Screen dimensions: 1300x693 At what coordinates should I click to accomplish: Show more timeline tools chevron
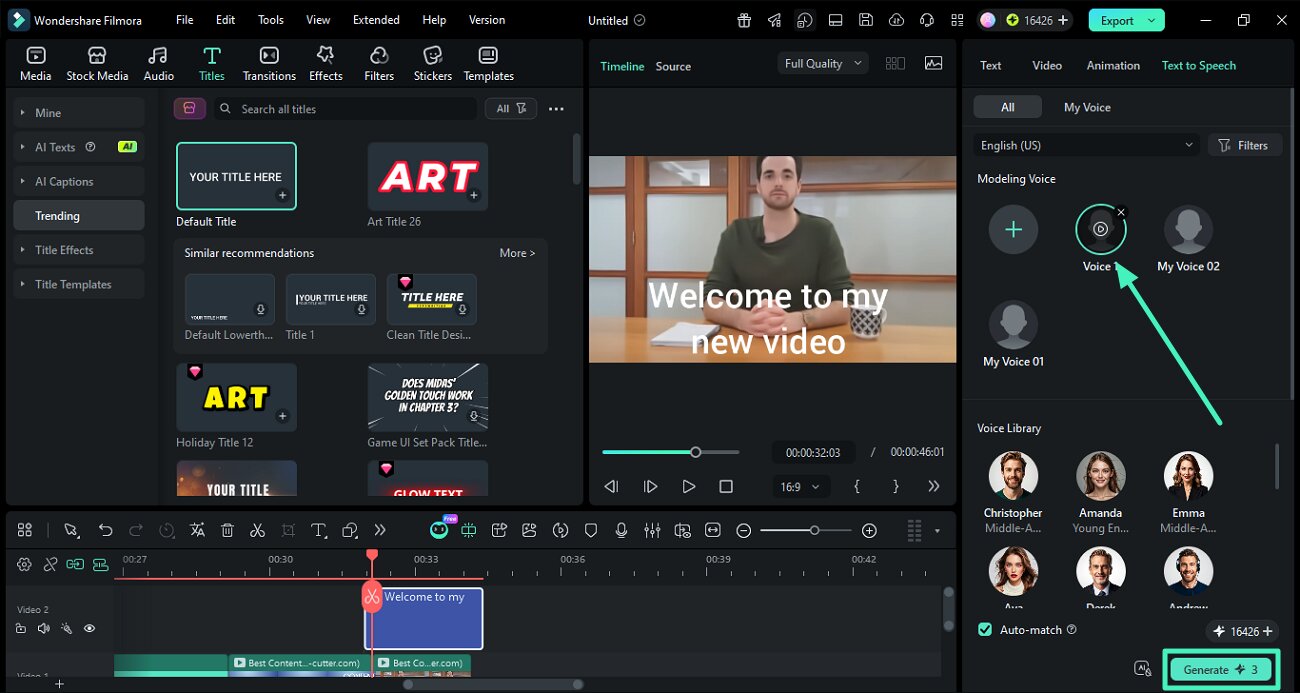pyautogui.click(x=380, y=530)
